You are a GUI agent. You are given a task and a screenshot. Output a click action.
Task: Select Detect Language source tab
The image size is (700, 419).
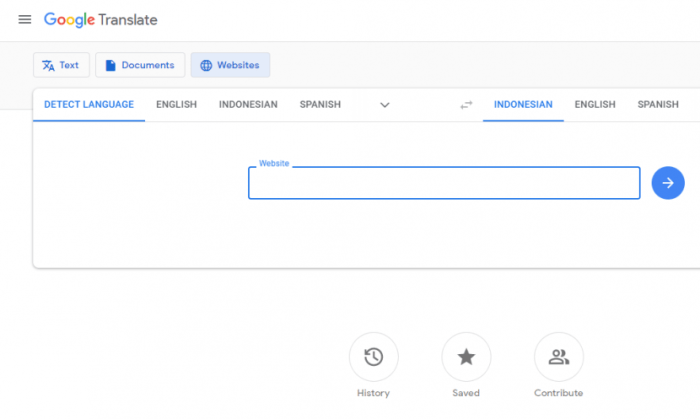coord(89,104)
